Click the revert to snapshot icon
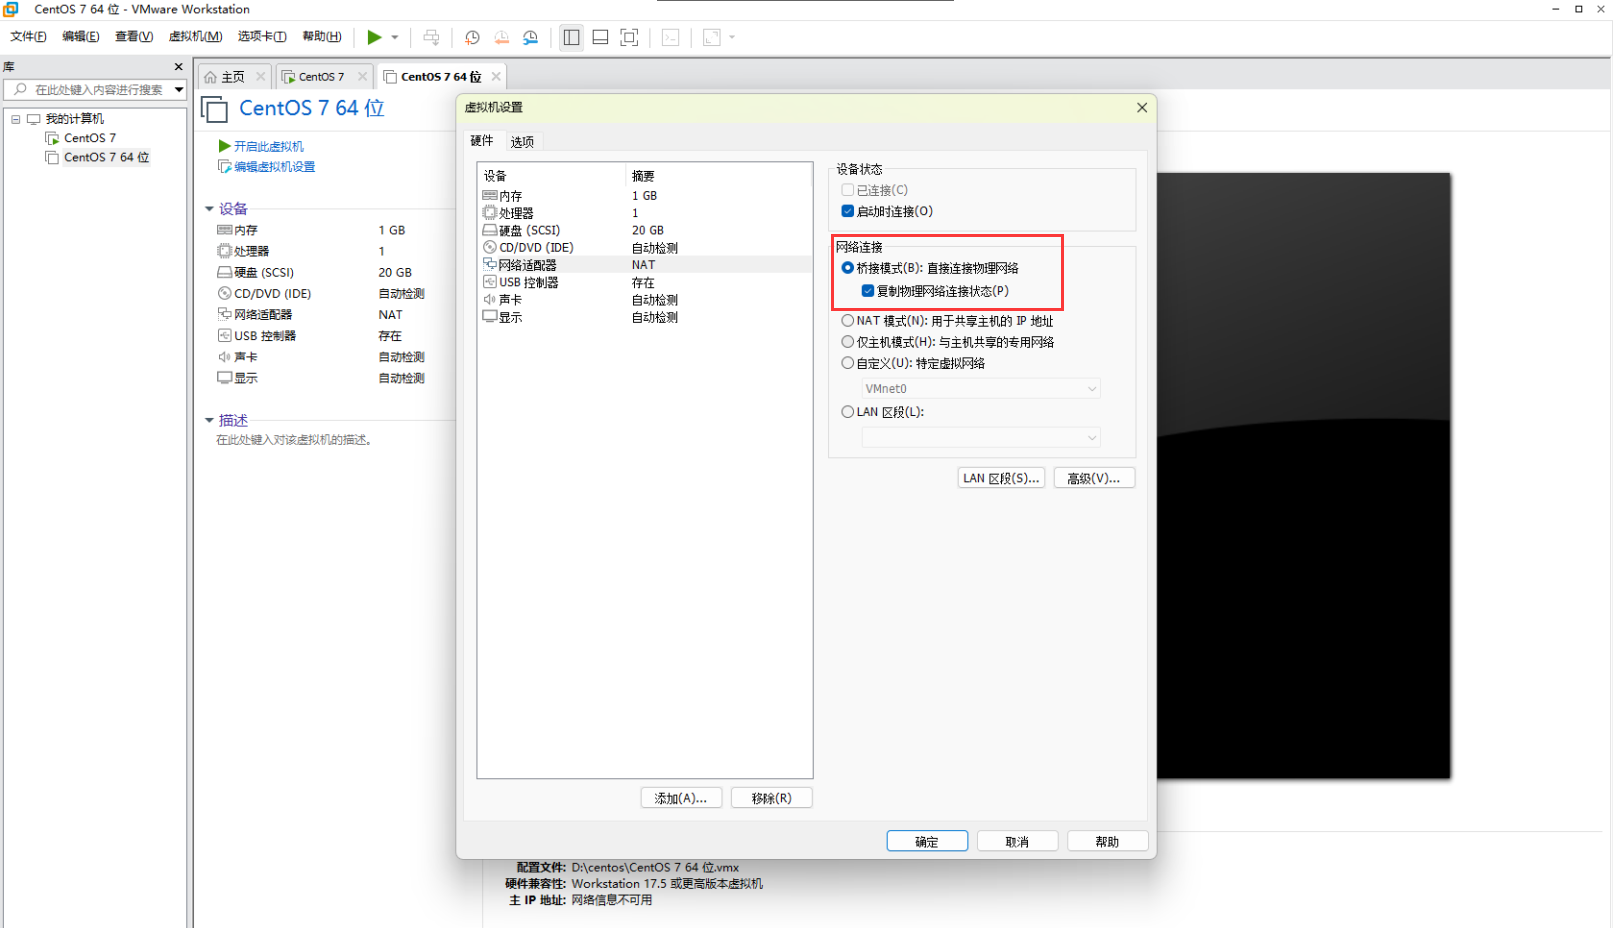 point(501,37)
